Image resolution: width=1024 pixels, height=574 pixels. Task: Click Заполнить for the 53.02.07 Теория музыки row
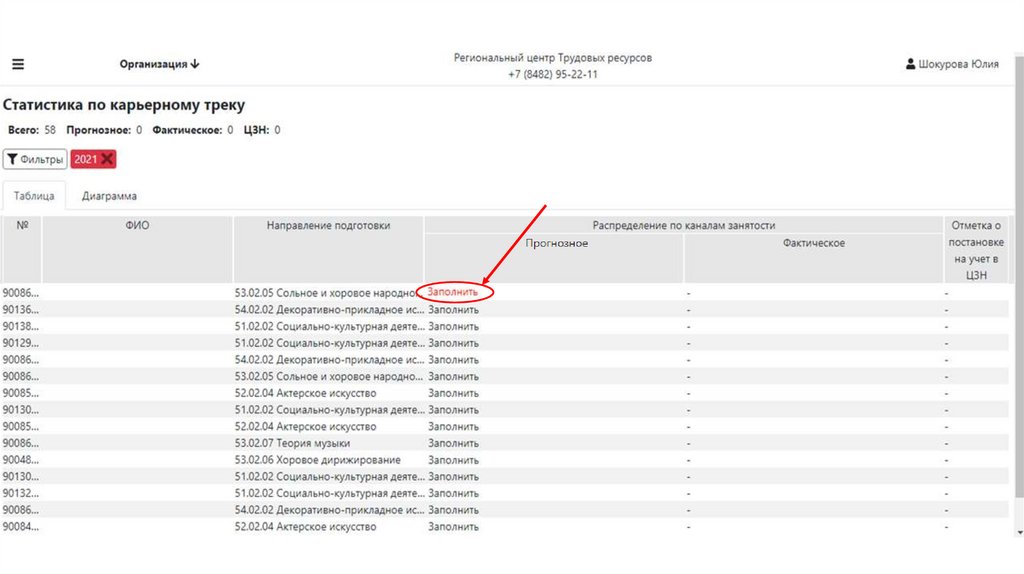point(453,443)
